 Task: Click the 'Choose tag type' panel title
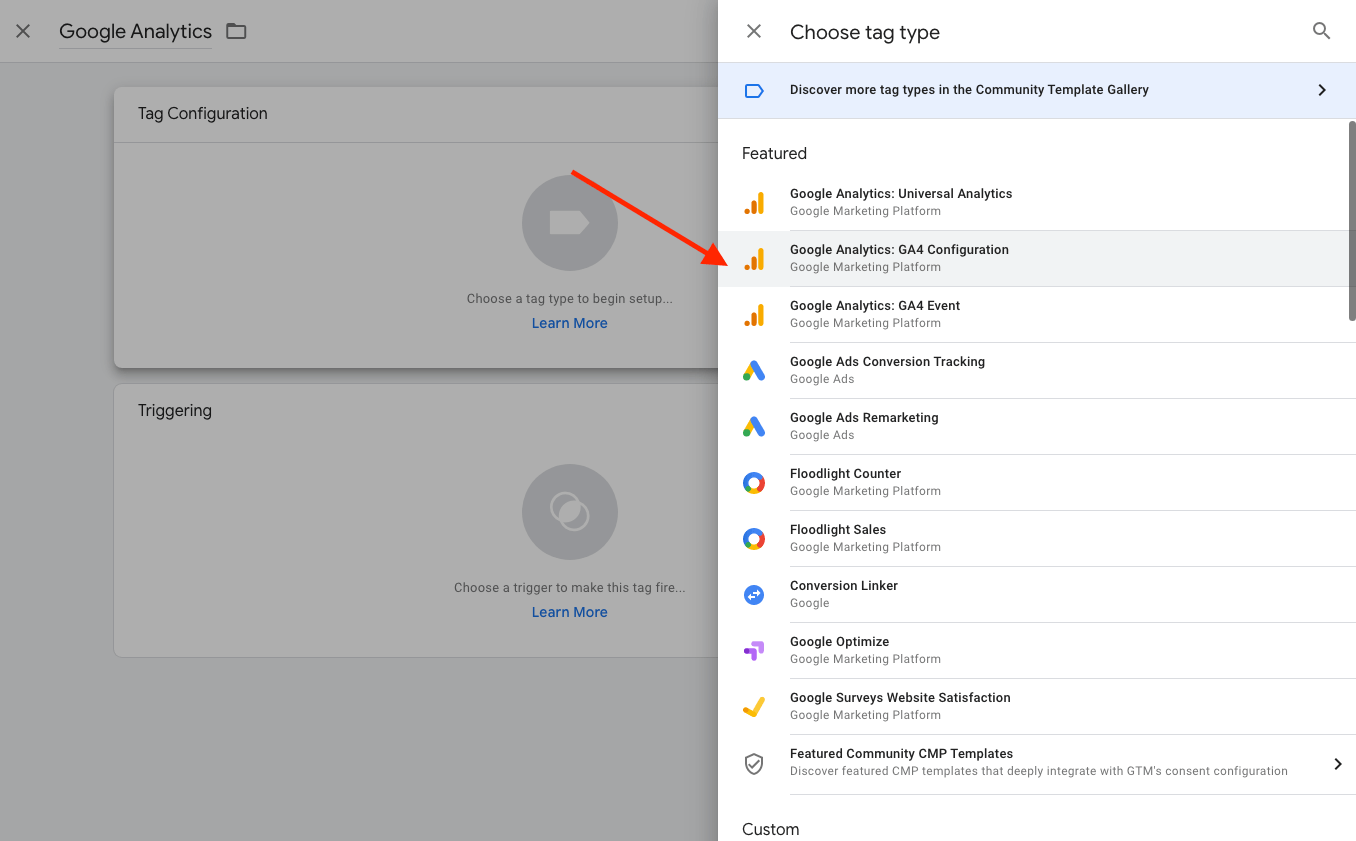click(865, 32)
